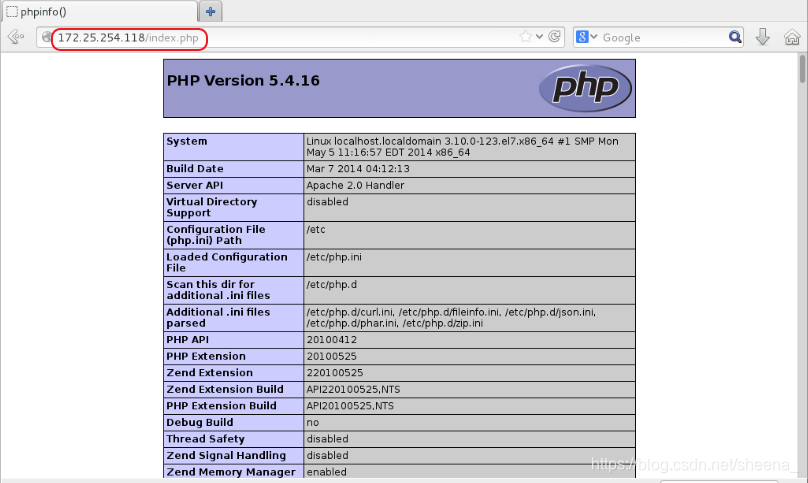Select the 'Server API' row label
Viewport: 808px width, 483px height.
pos(195,185)
